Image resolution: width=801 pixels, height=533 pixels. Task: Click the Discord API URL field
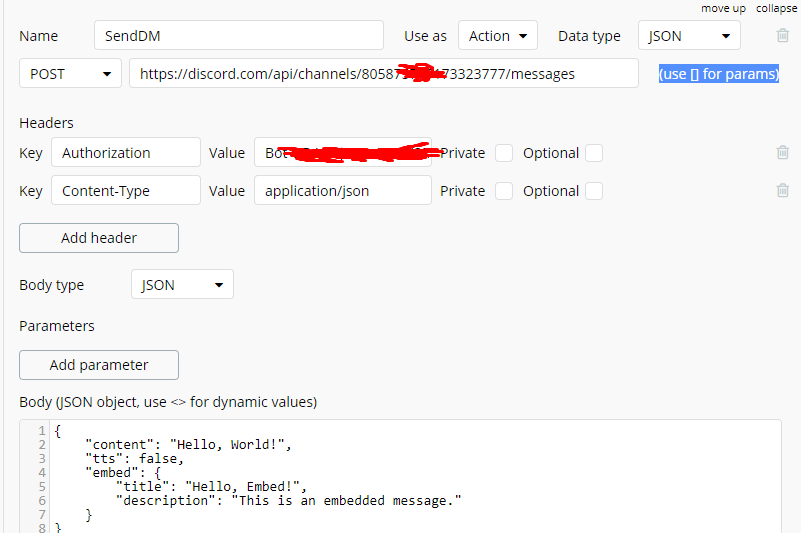point(384,73)
